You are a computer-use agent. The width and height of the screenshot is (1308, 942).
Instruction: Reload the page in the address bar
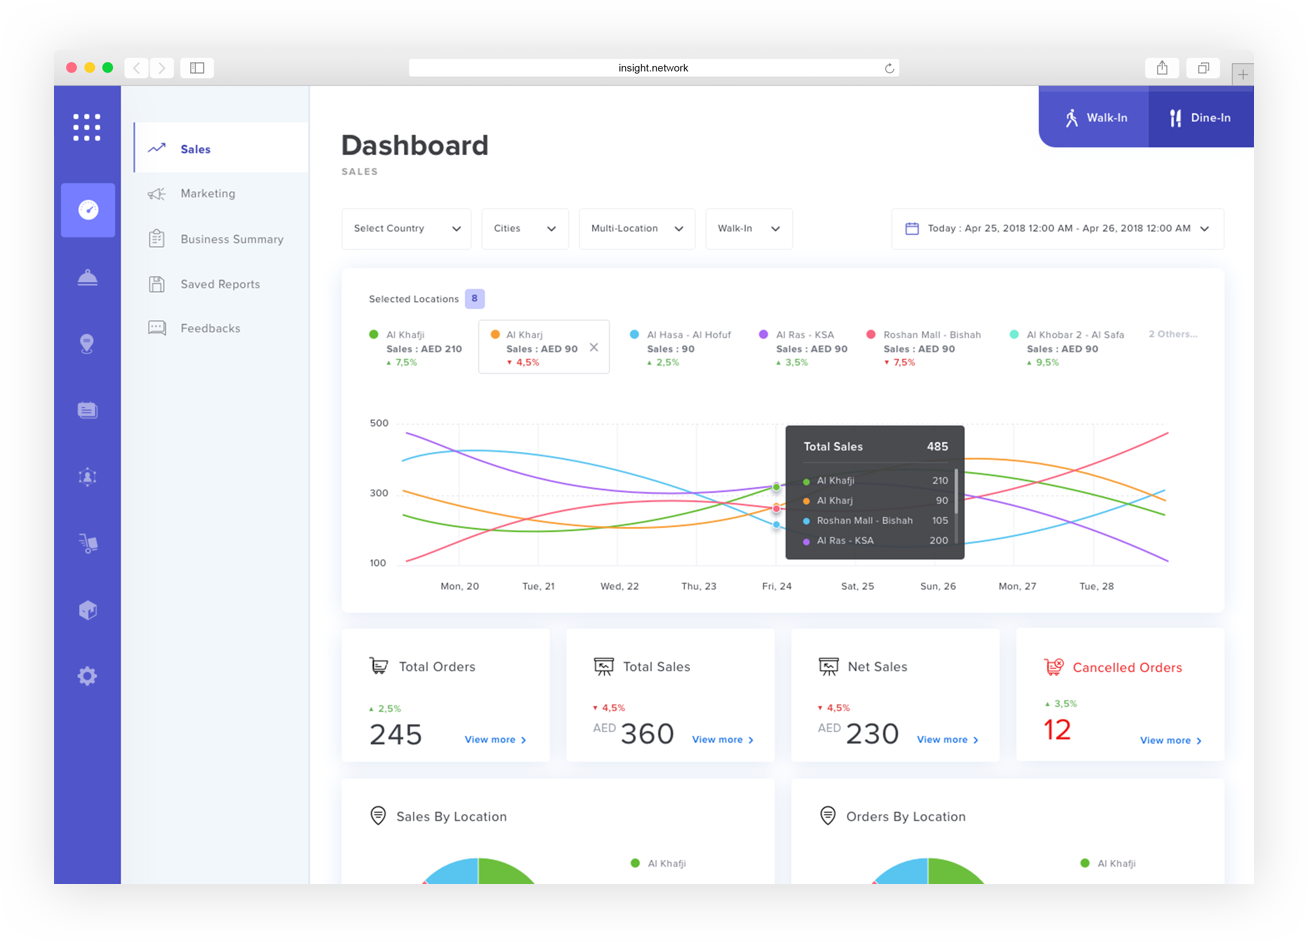[888, 68]
